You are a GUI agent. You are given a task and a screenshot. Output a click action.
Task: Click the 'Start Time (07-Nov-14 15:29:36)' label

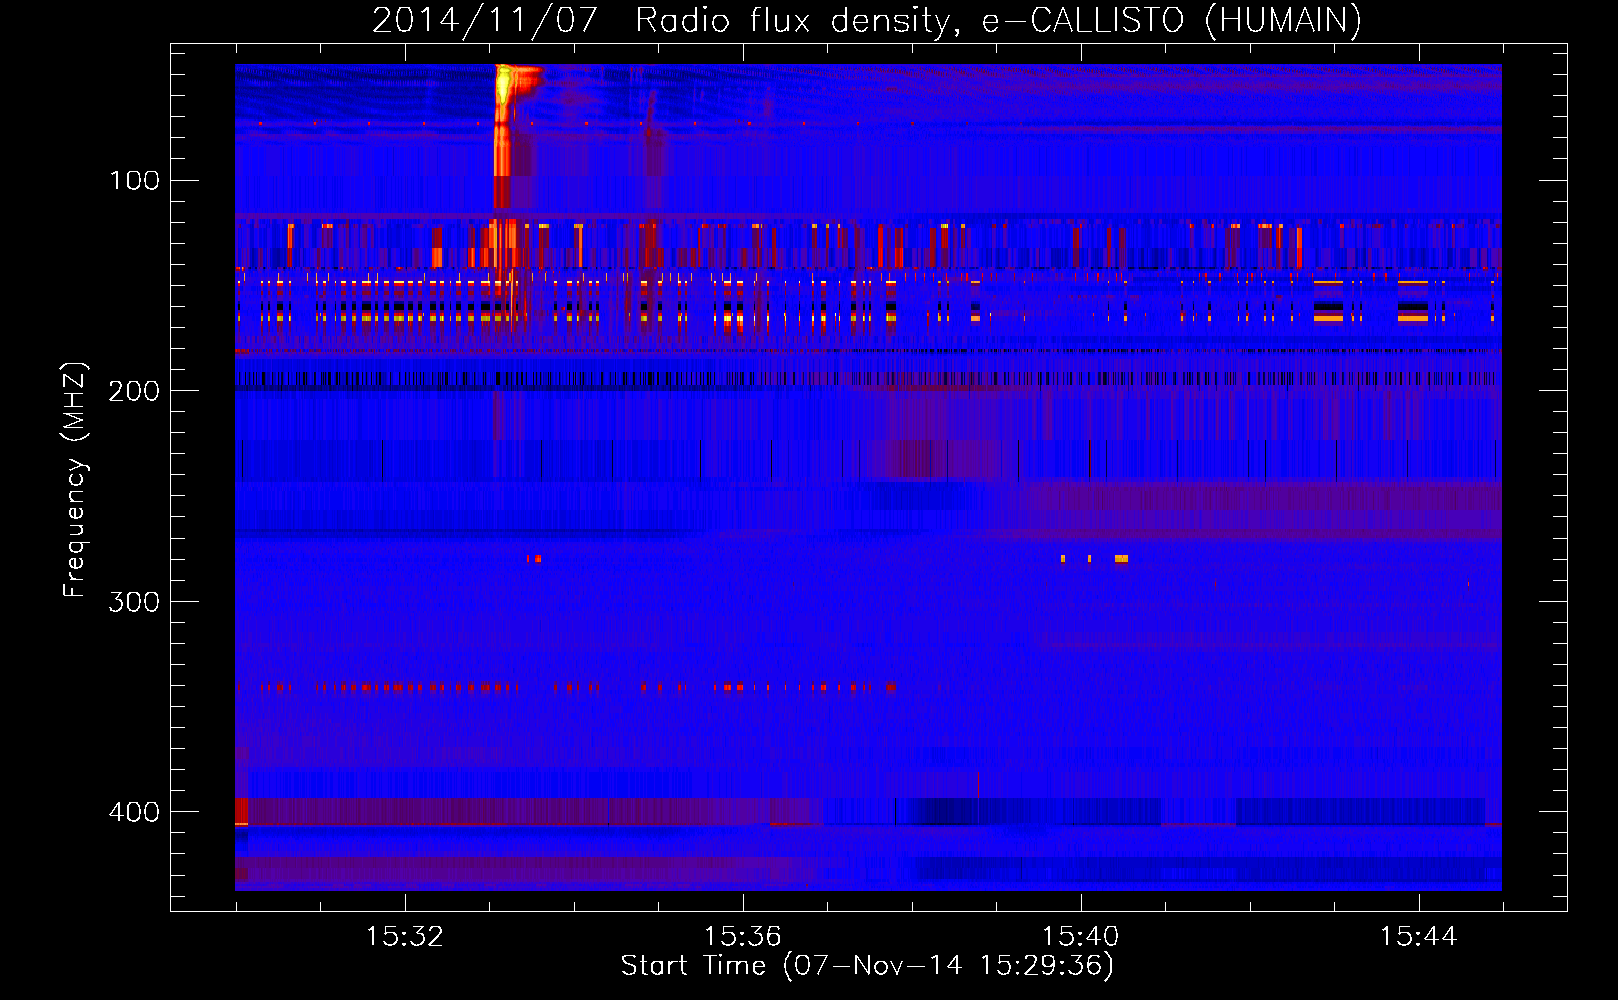pos(867,965)
